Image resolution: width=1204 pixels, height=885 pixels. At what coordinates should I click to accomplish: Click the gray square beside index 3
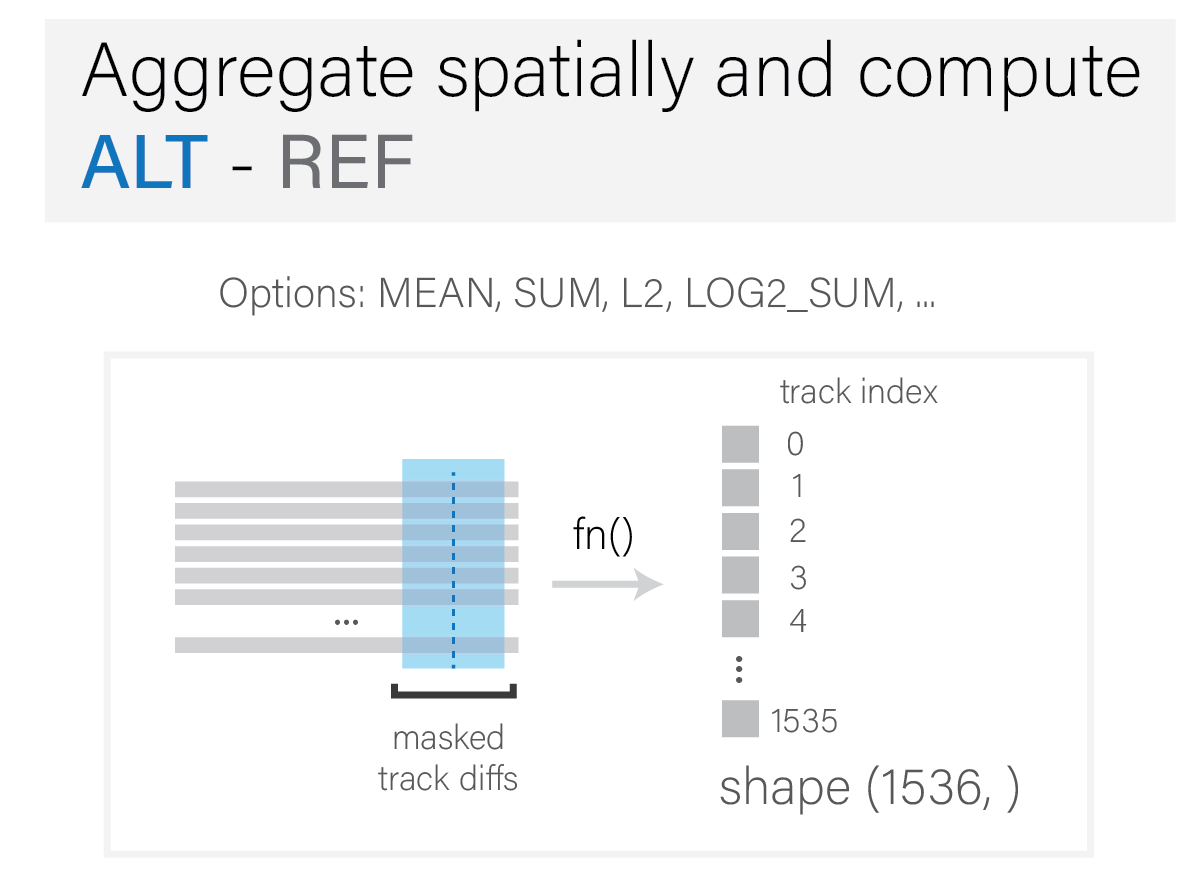coord(740,575)
